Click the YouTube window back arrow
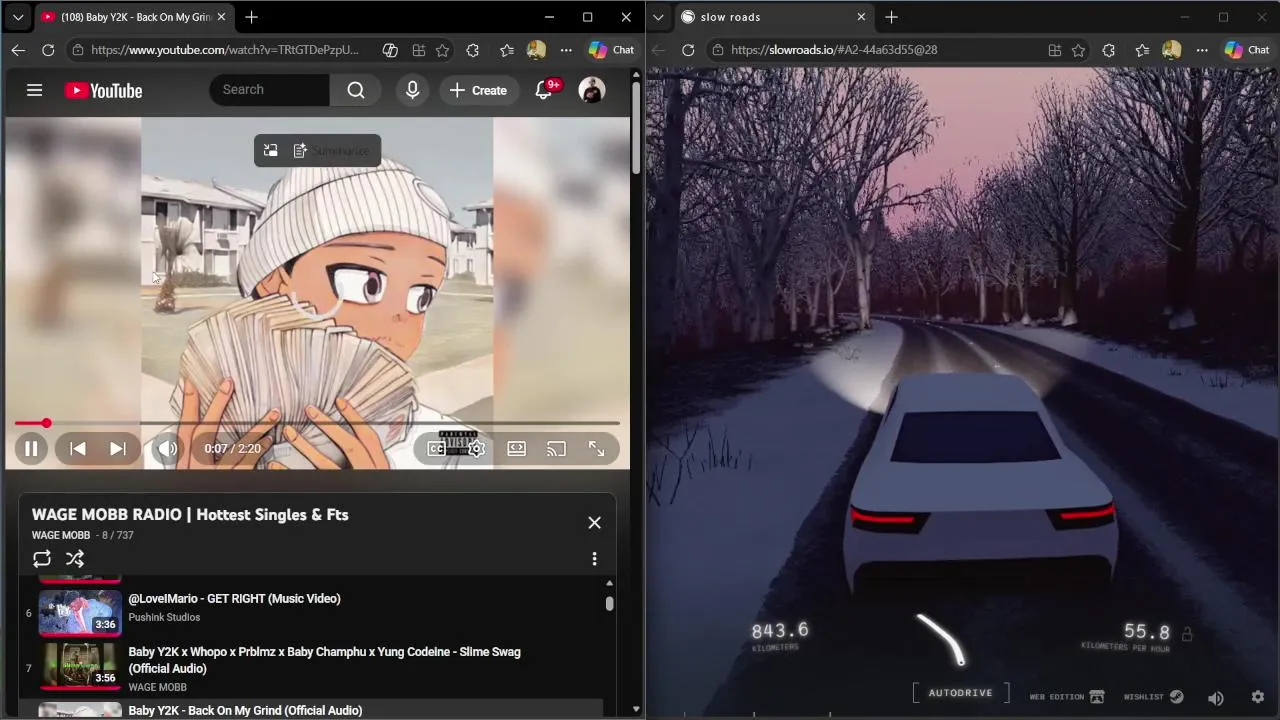 [x=18, y=50]
